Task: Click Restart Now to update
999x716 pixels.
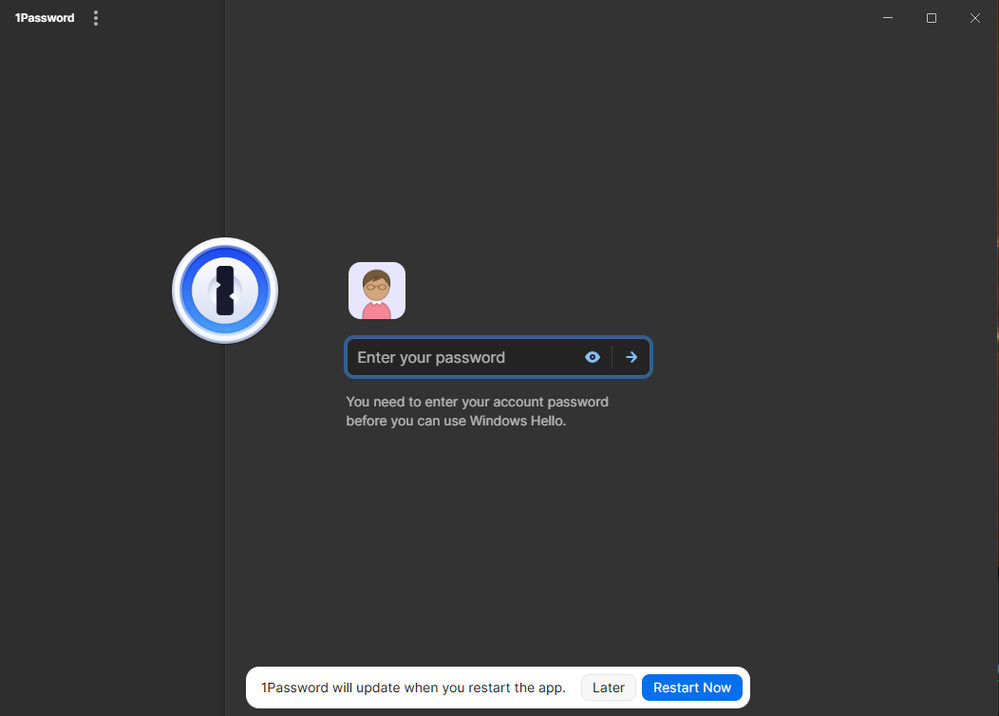Action: click(x=692, y=687)
